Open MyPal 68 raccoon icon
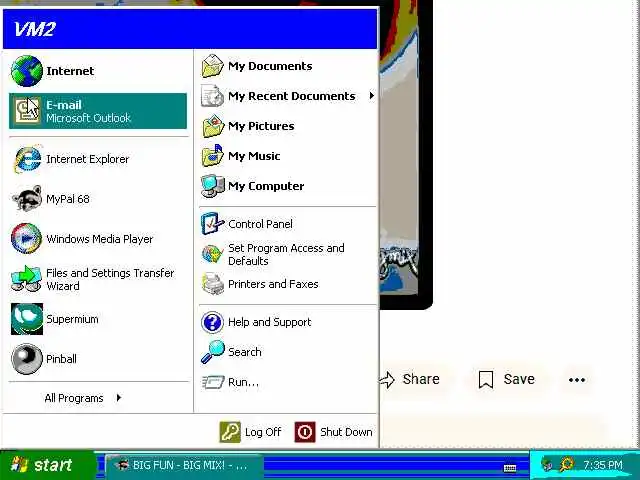This screenshot has width=640, height=480. click(27, 199)
